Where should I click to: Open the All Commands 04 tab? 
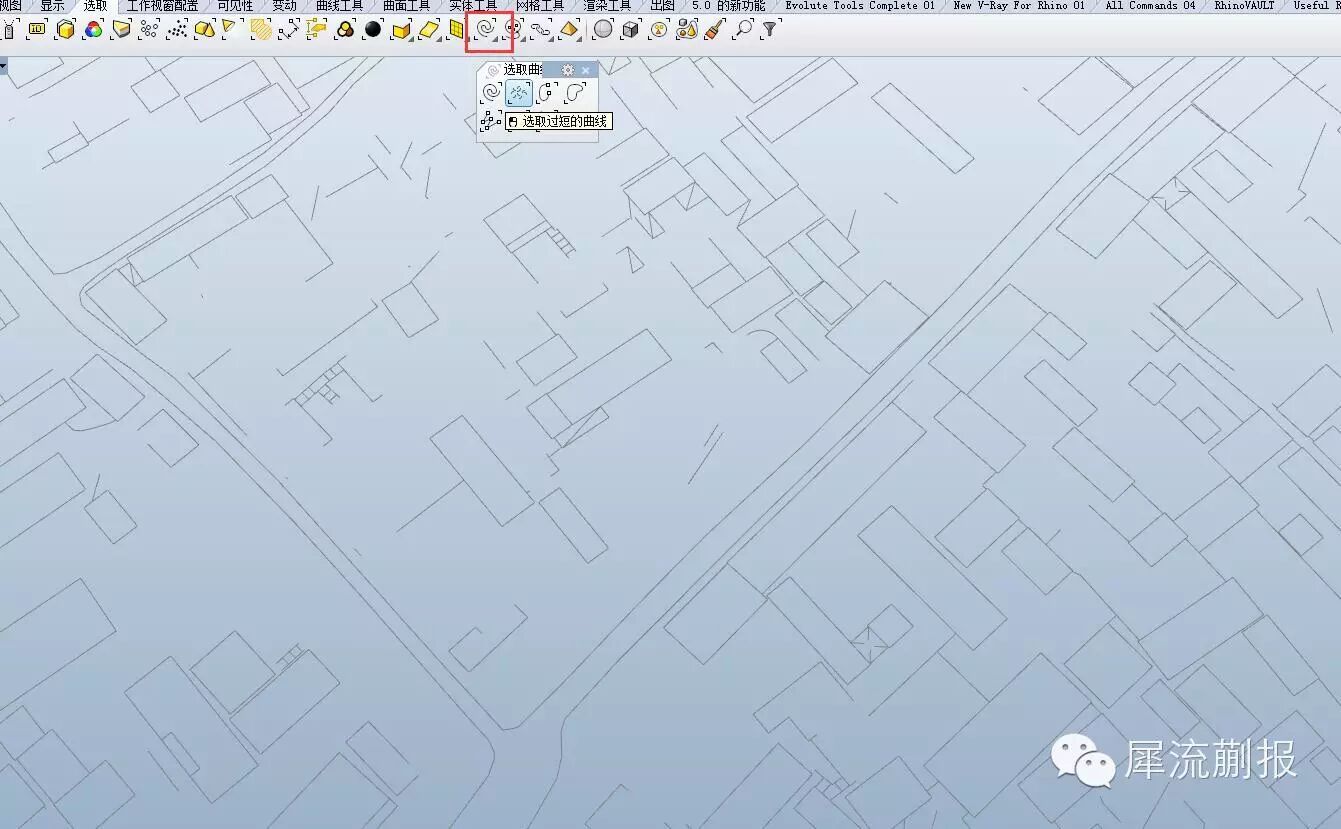(x=1150, y=6)
